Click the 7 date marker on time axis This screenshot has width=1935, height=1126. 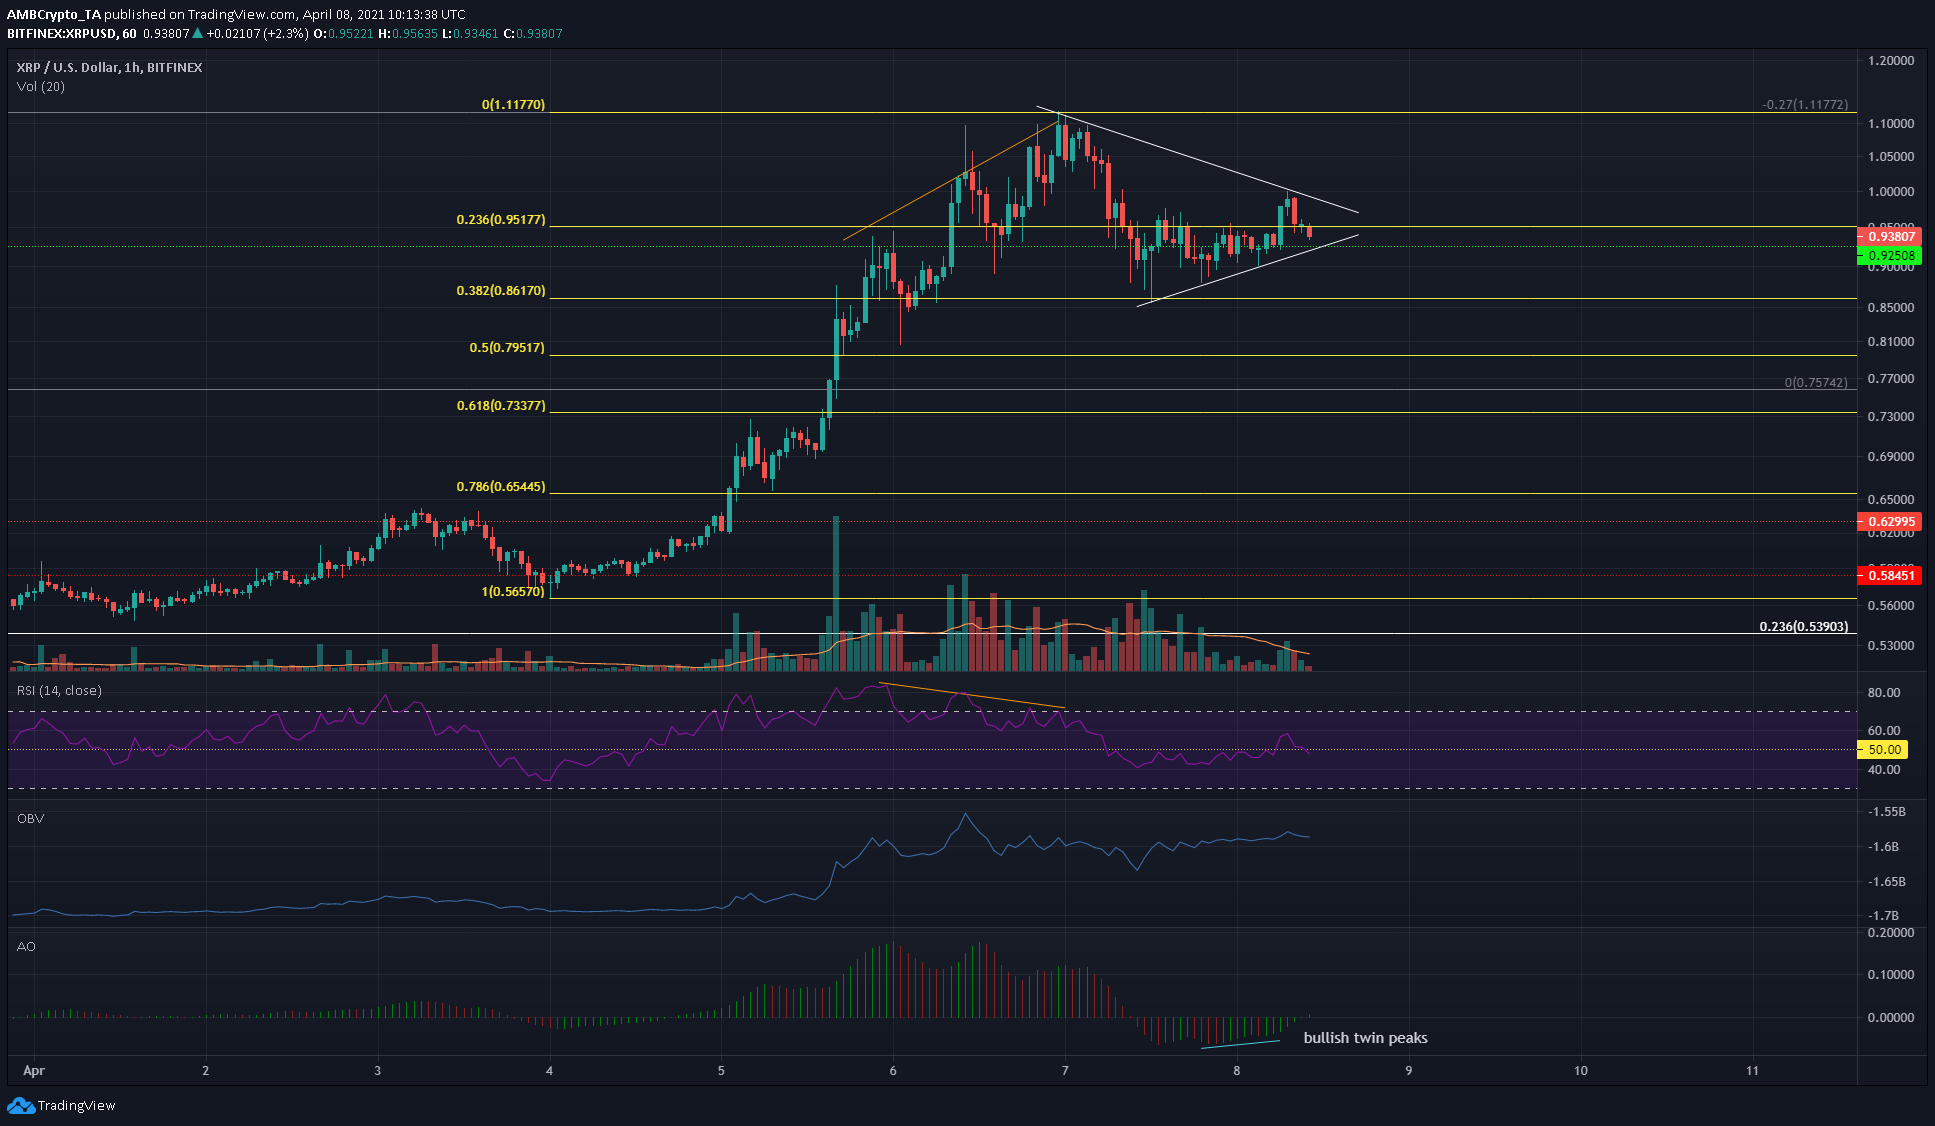coord(1065,1070)
